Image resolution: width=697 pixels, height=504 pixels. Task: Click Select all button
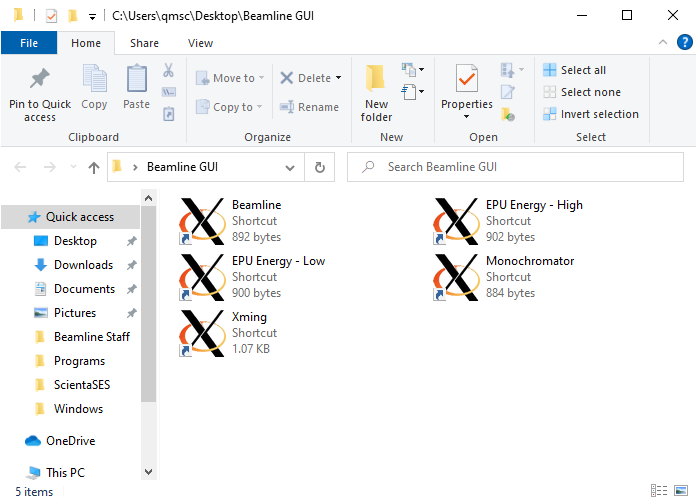pyautogui.click(x=574, y=70)
